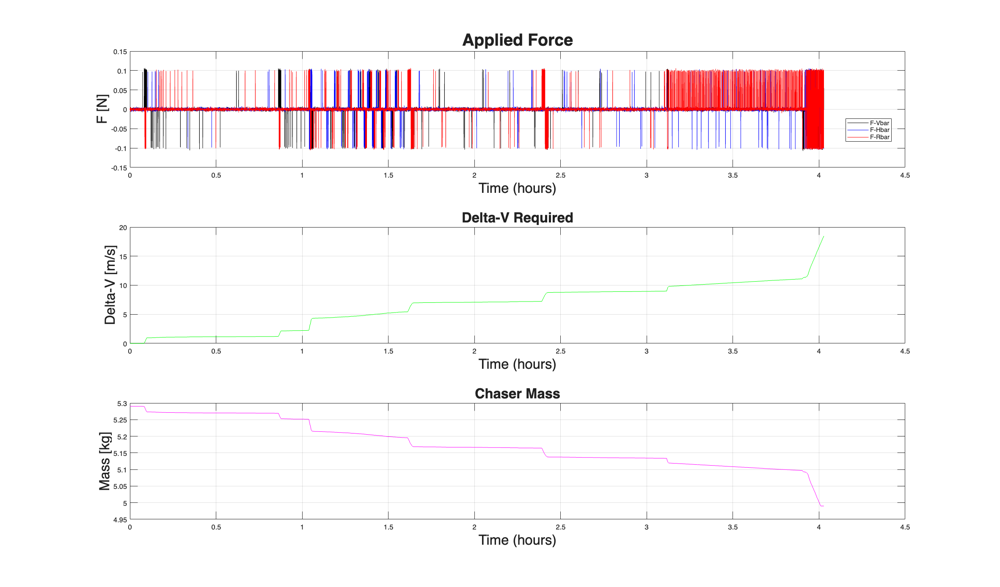Click the black F-Vbar legend line sample

tap(858, 123)
